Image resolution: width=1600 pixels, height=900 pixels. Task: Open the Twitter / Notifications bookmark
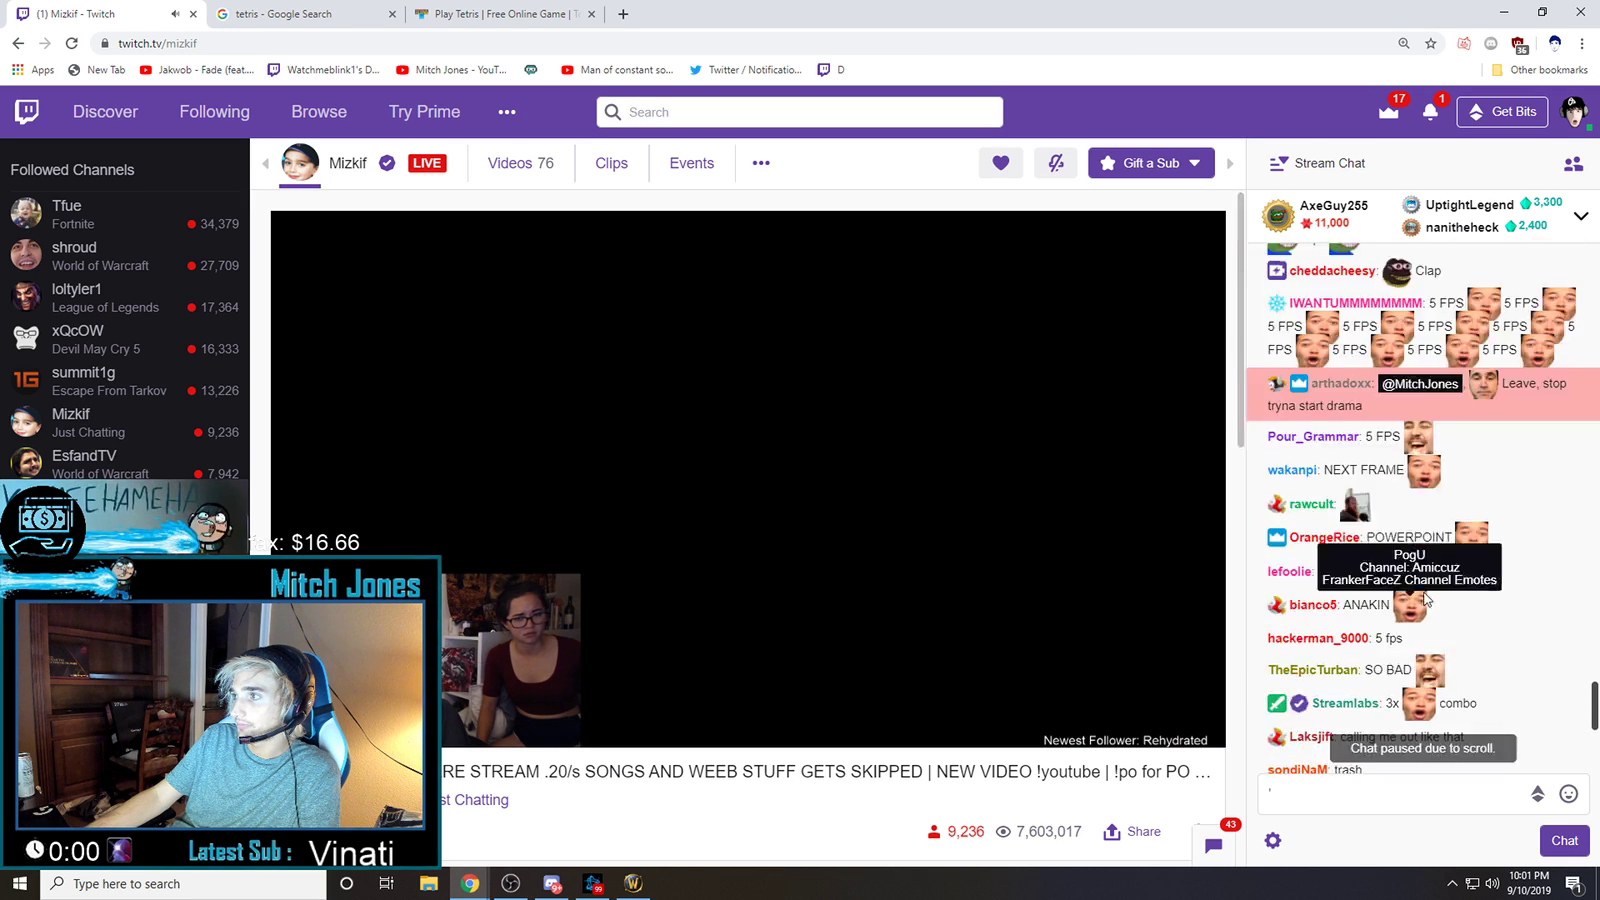click(745, 70)
